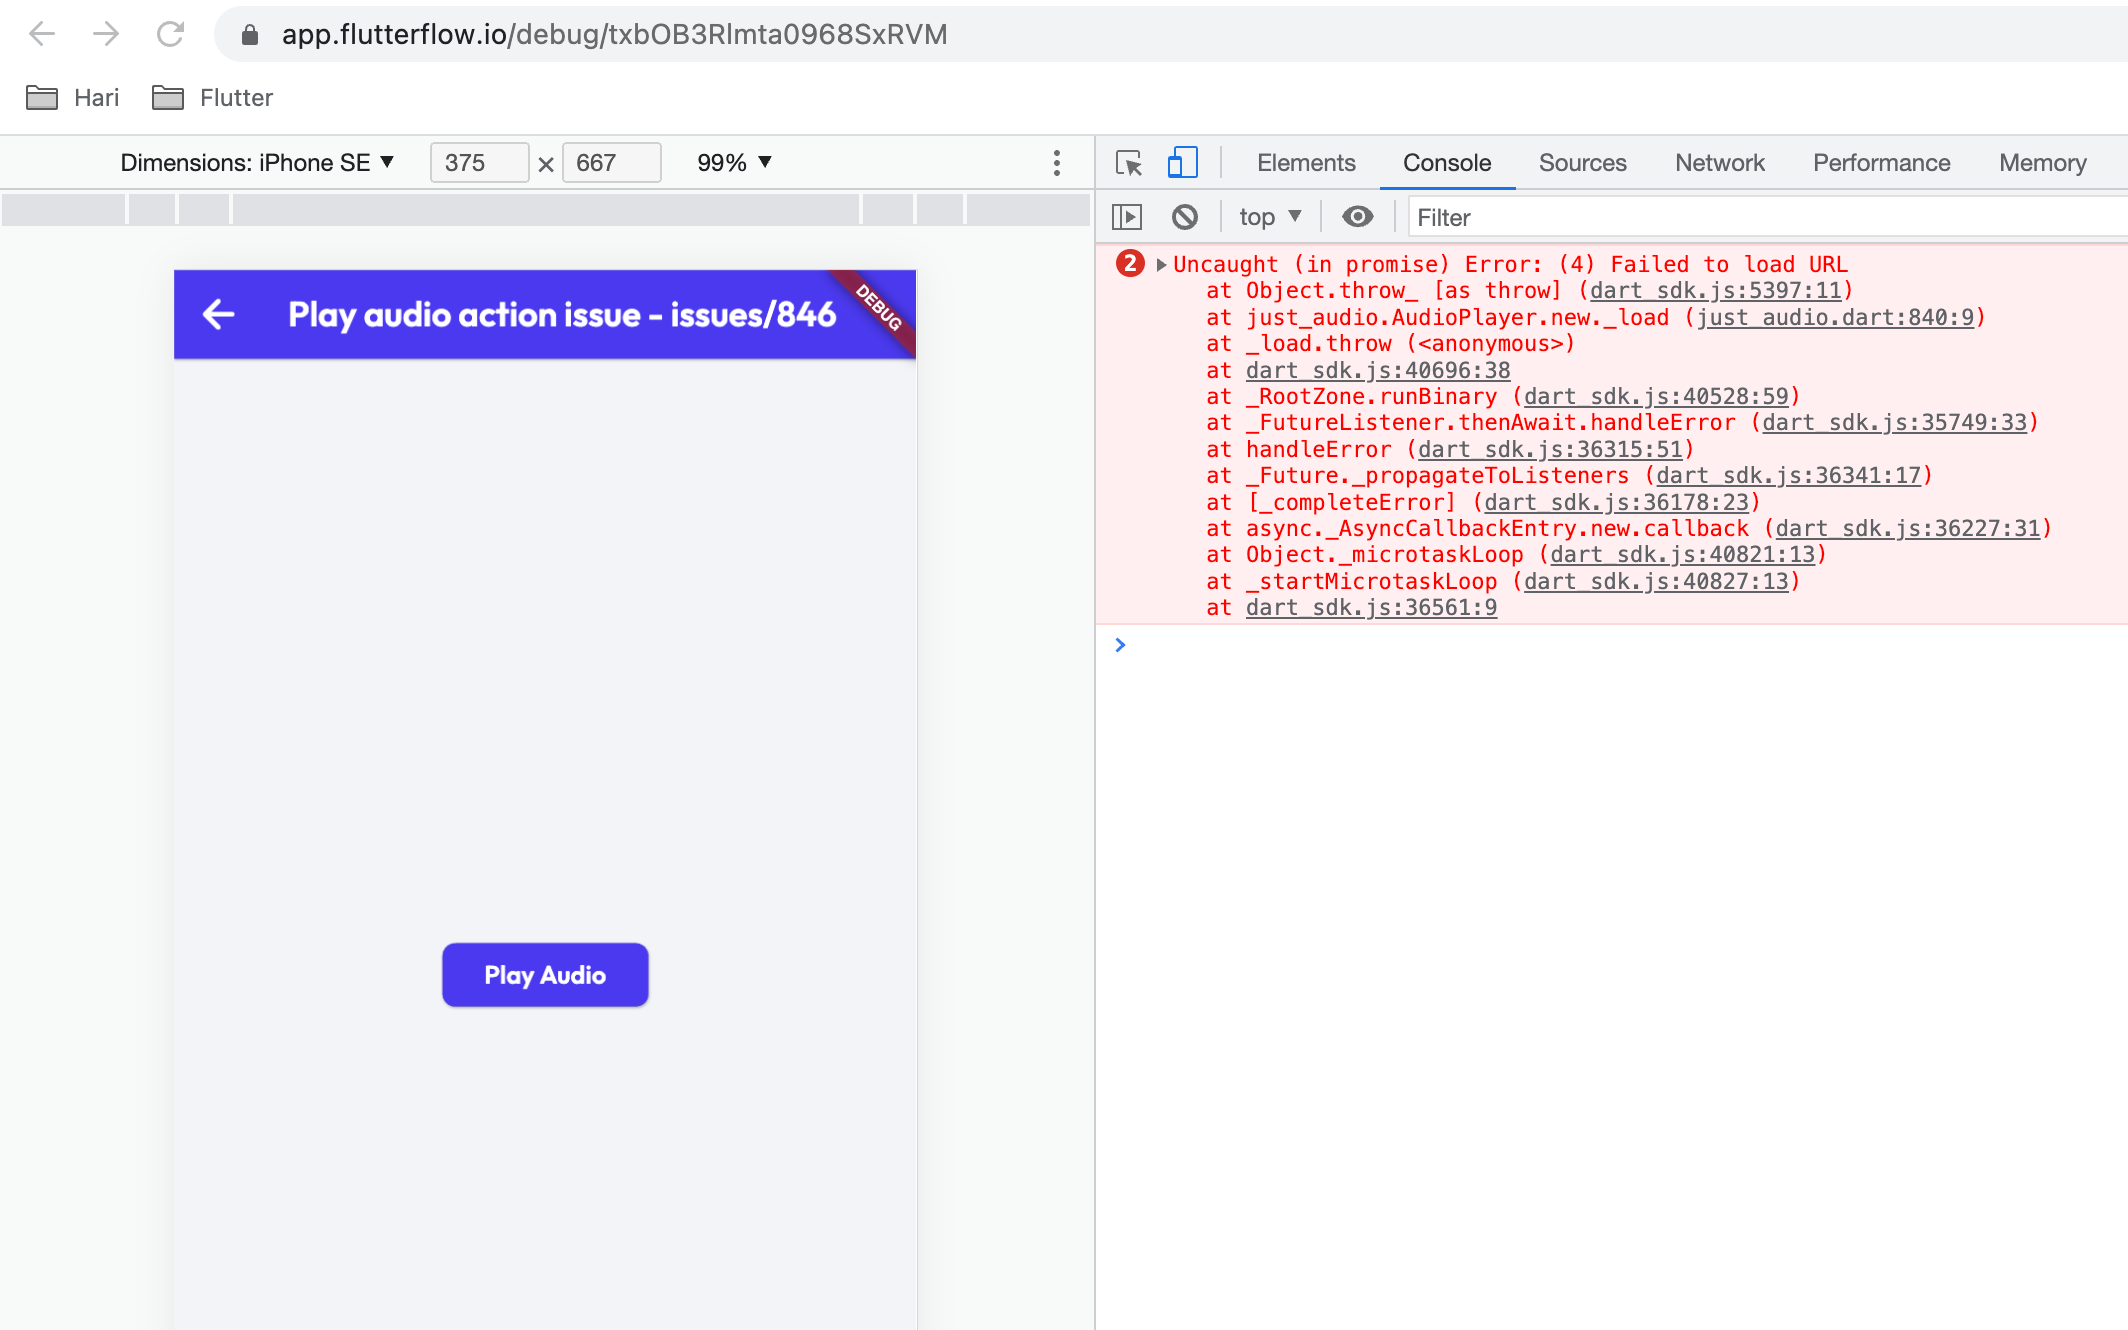
Task: Open the dart_sdk.js:36227:31 link
Action: [1908, 529]
